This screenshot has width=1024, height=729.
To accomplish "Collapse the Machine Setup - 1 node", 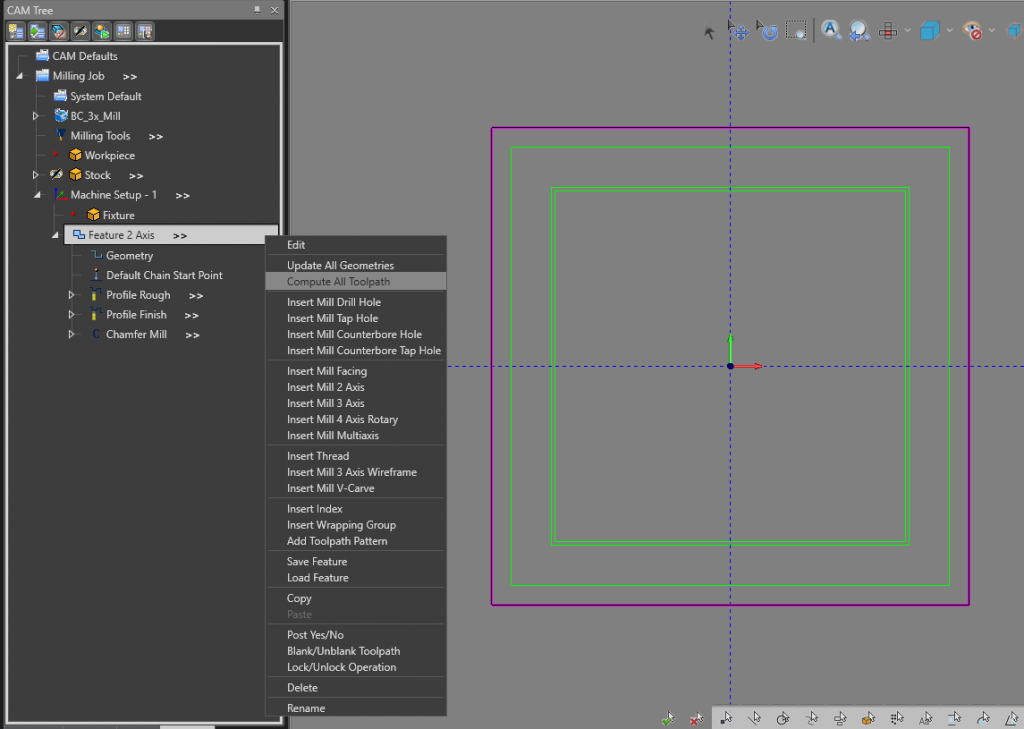I will (x=36, y=195).
